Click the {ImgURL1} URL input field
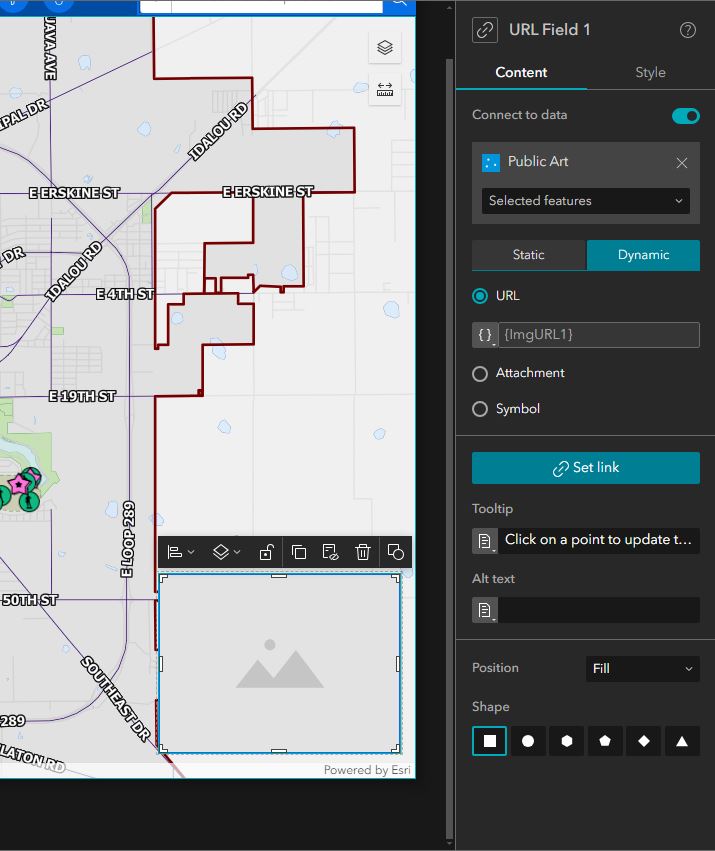 [599, 335]
